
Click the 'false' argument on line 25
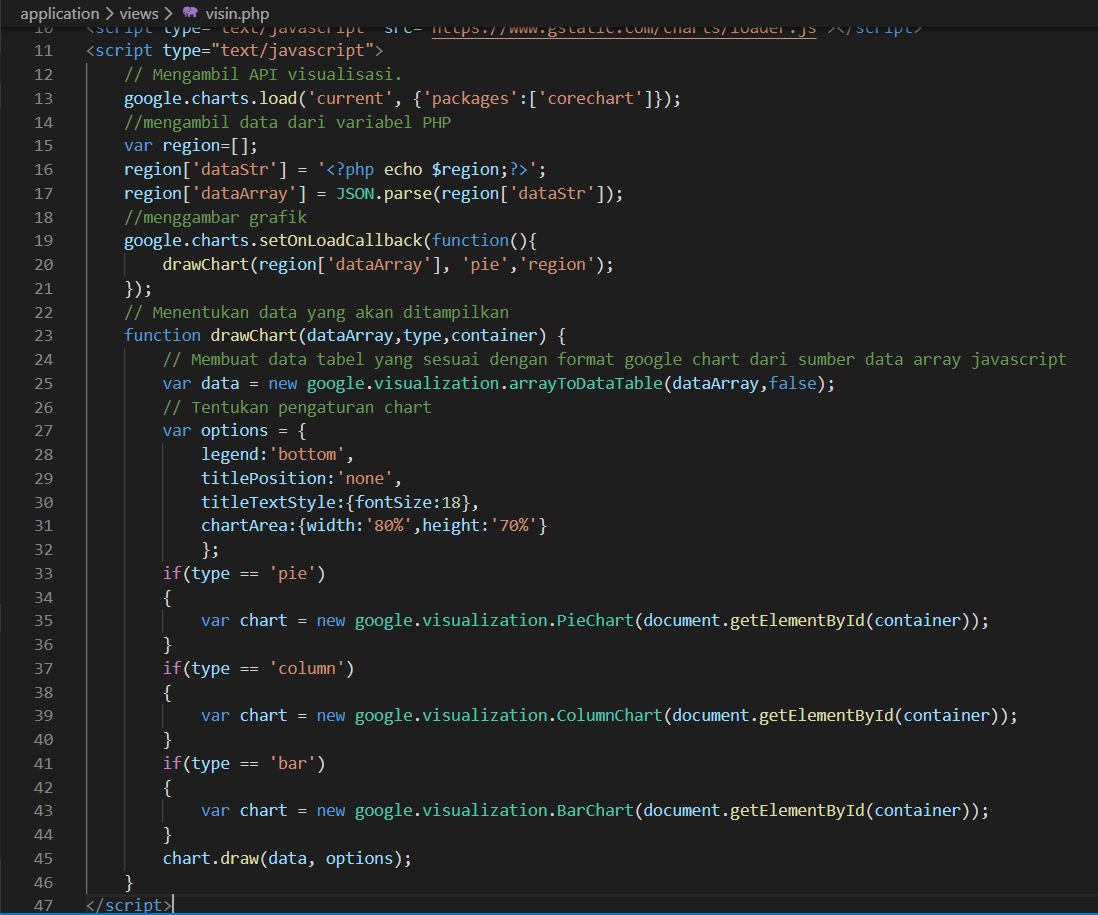(x=792, y=383)
